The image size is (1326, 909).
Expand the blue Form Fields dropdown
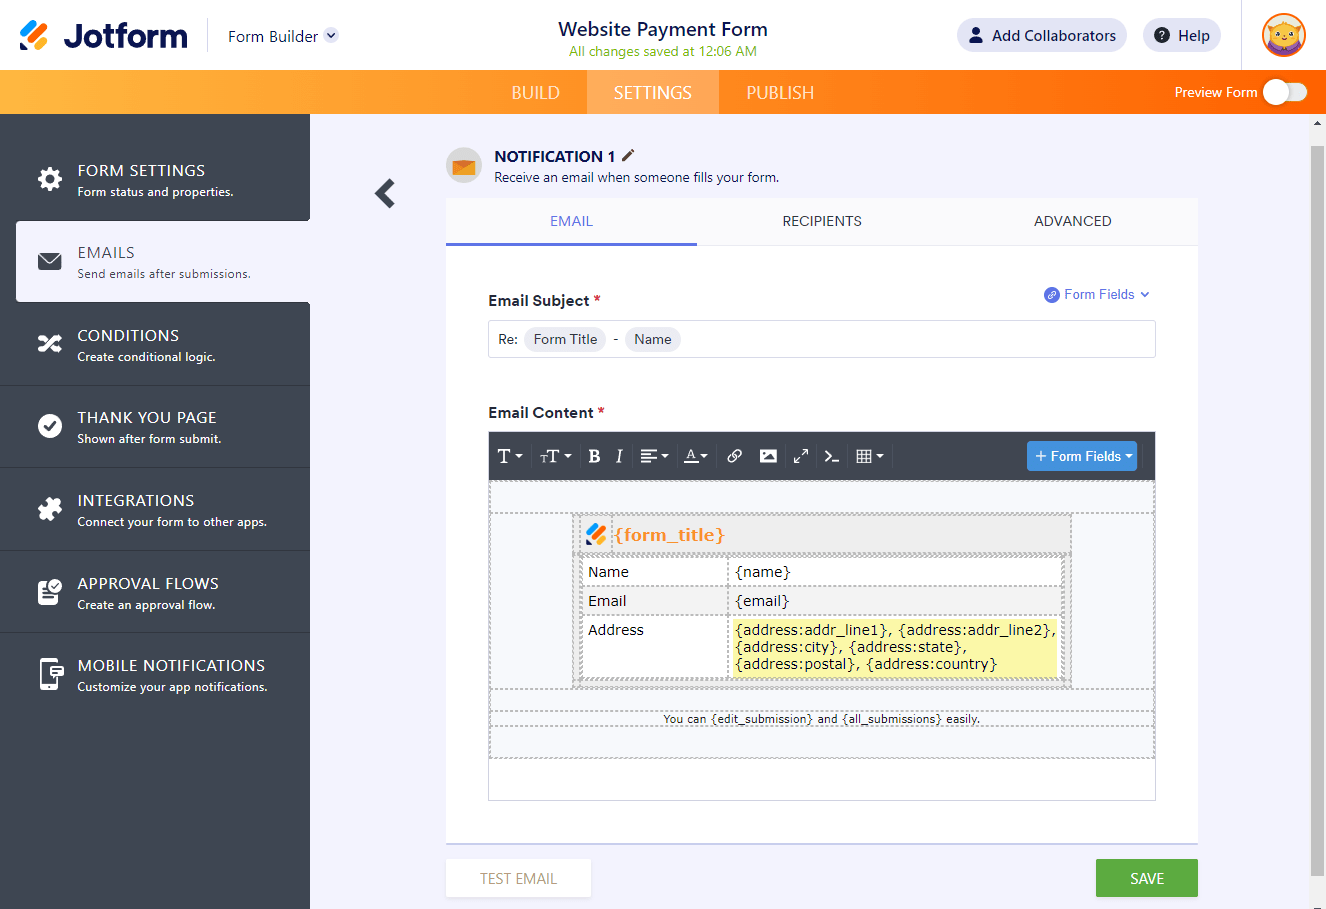(x=1081, y=456)
